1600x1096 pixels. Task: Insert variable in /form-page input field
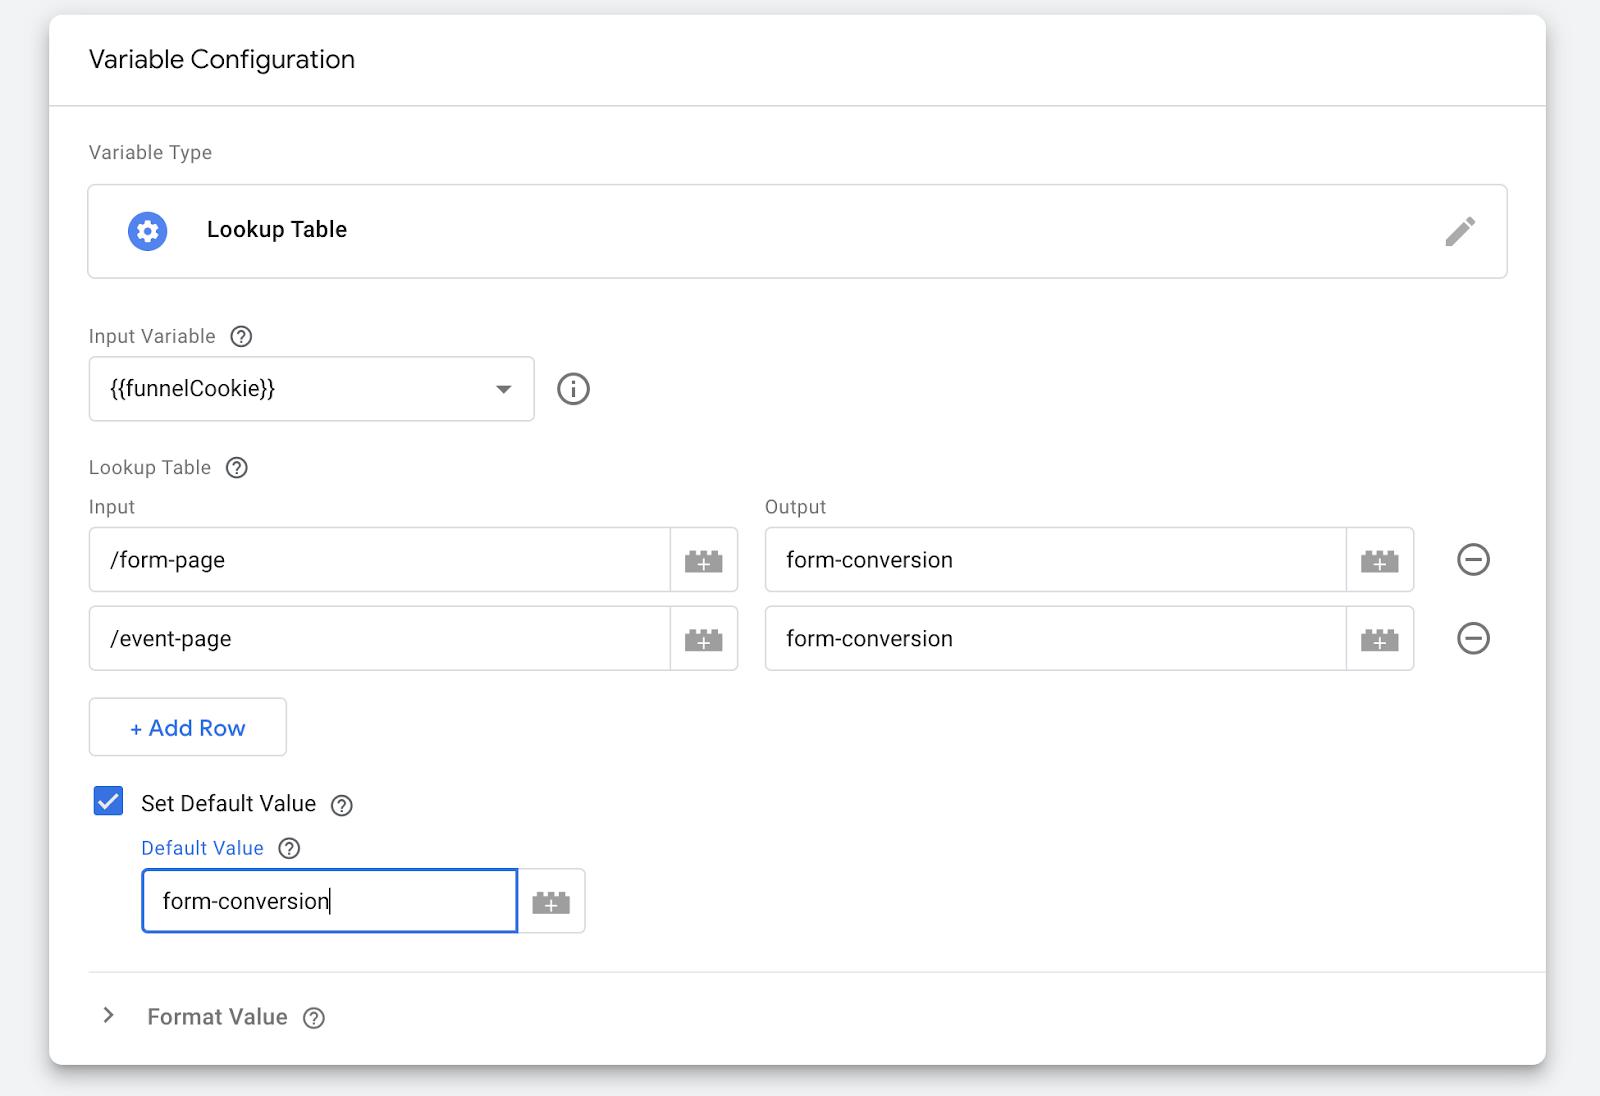(703, 561)
